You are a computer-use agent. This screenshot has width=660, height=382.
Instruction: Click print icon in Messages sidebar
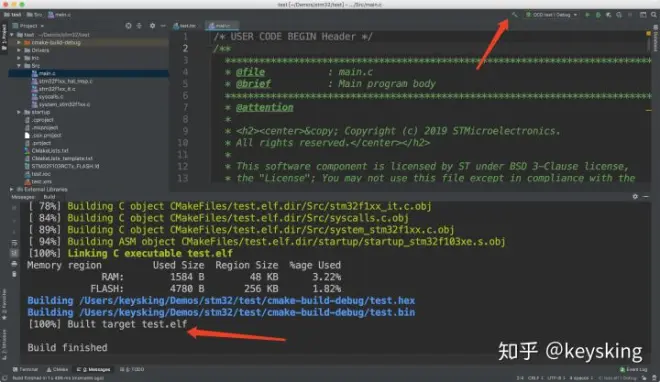coord(14,264)
